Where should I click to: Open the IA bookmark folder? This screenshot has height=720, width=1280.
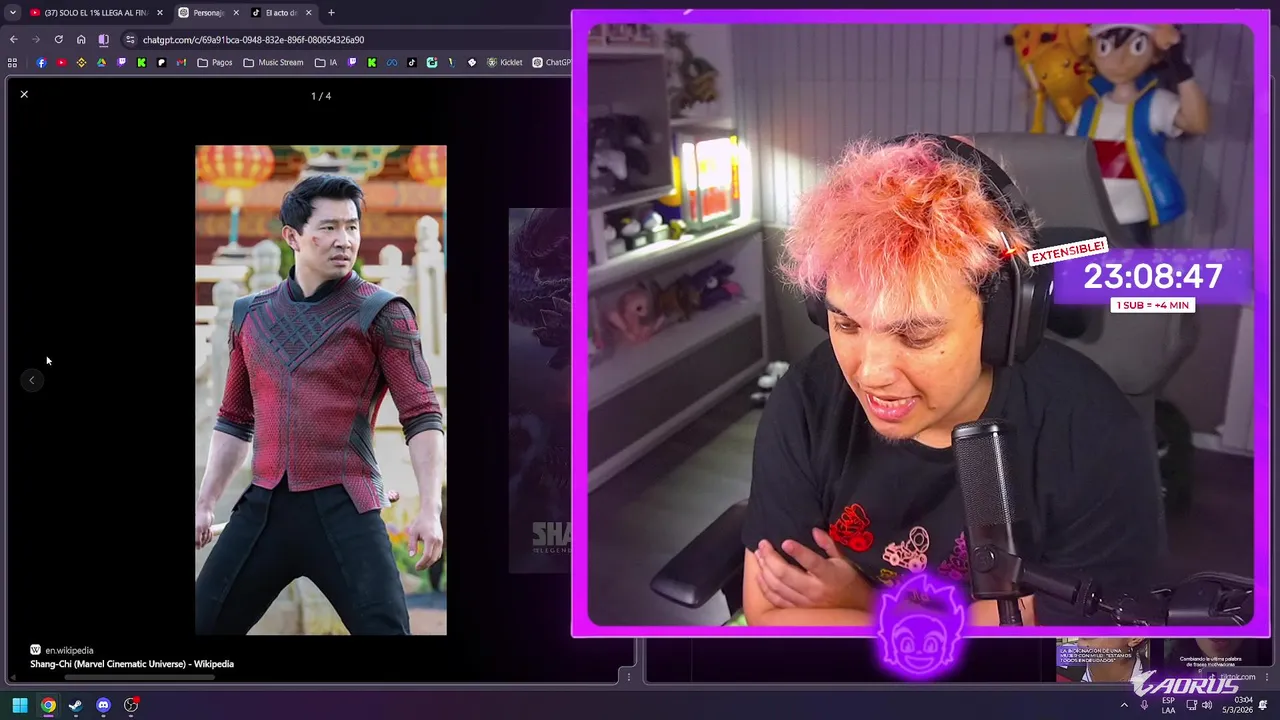point(326,62)
